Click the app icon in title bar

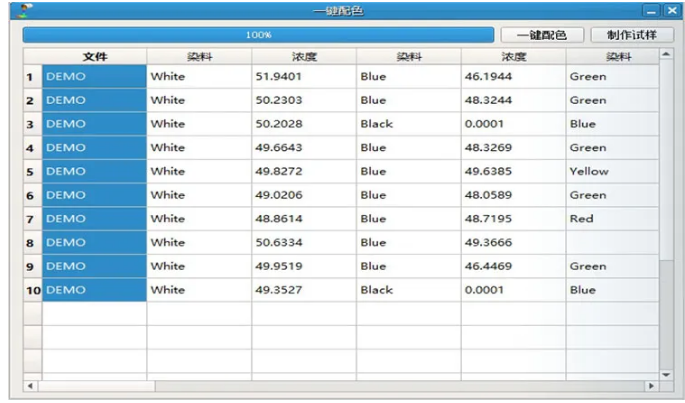[x=24, y=10]
